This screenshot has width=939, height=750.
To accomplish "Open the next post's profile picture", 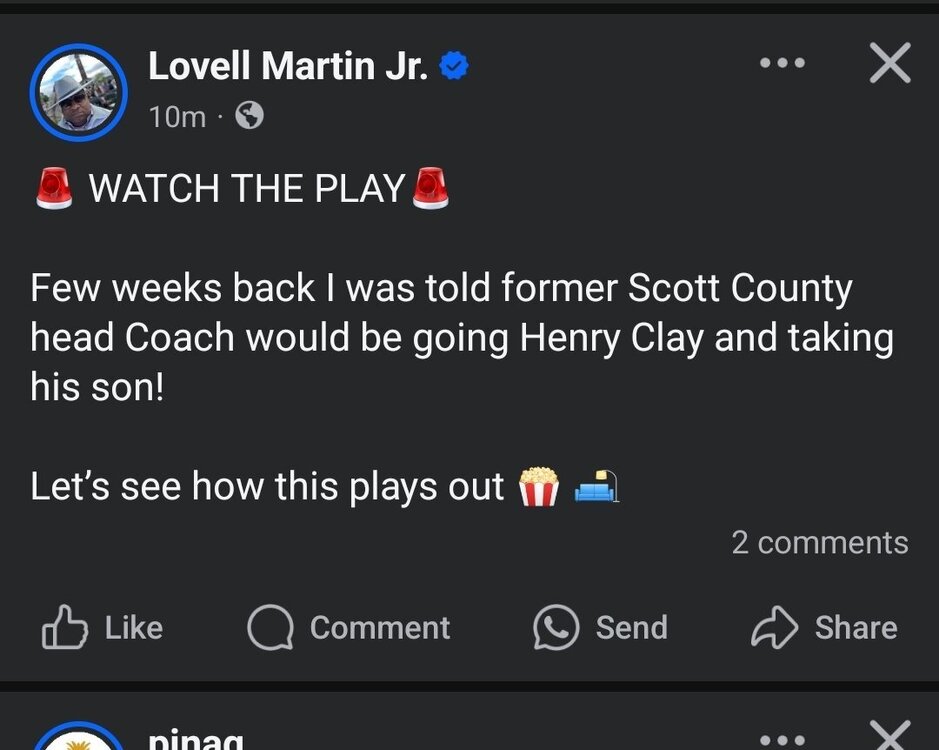I will click(78, 736).
